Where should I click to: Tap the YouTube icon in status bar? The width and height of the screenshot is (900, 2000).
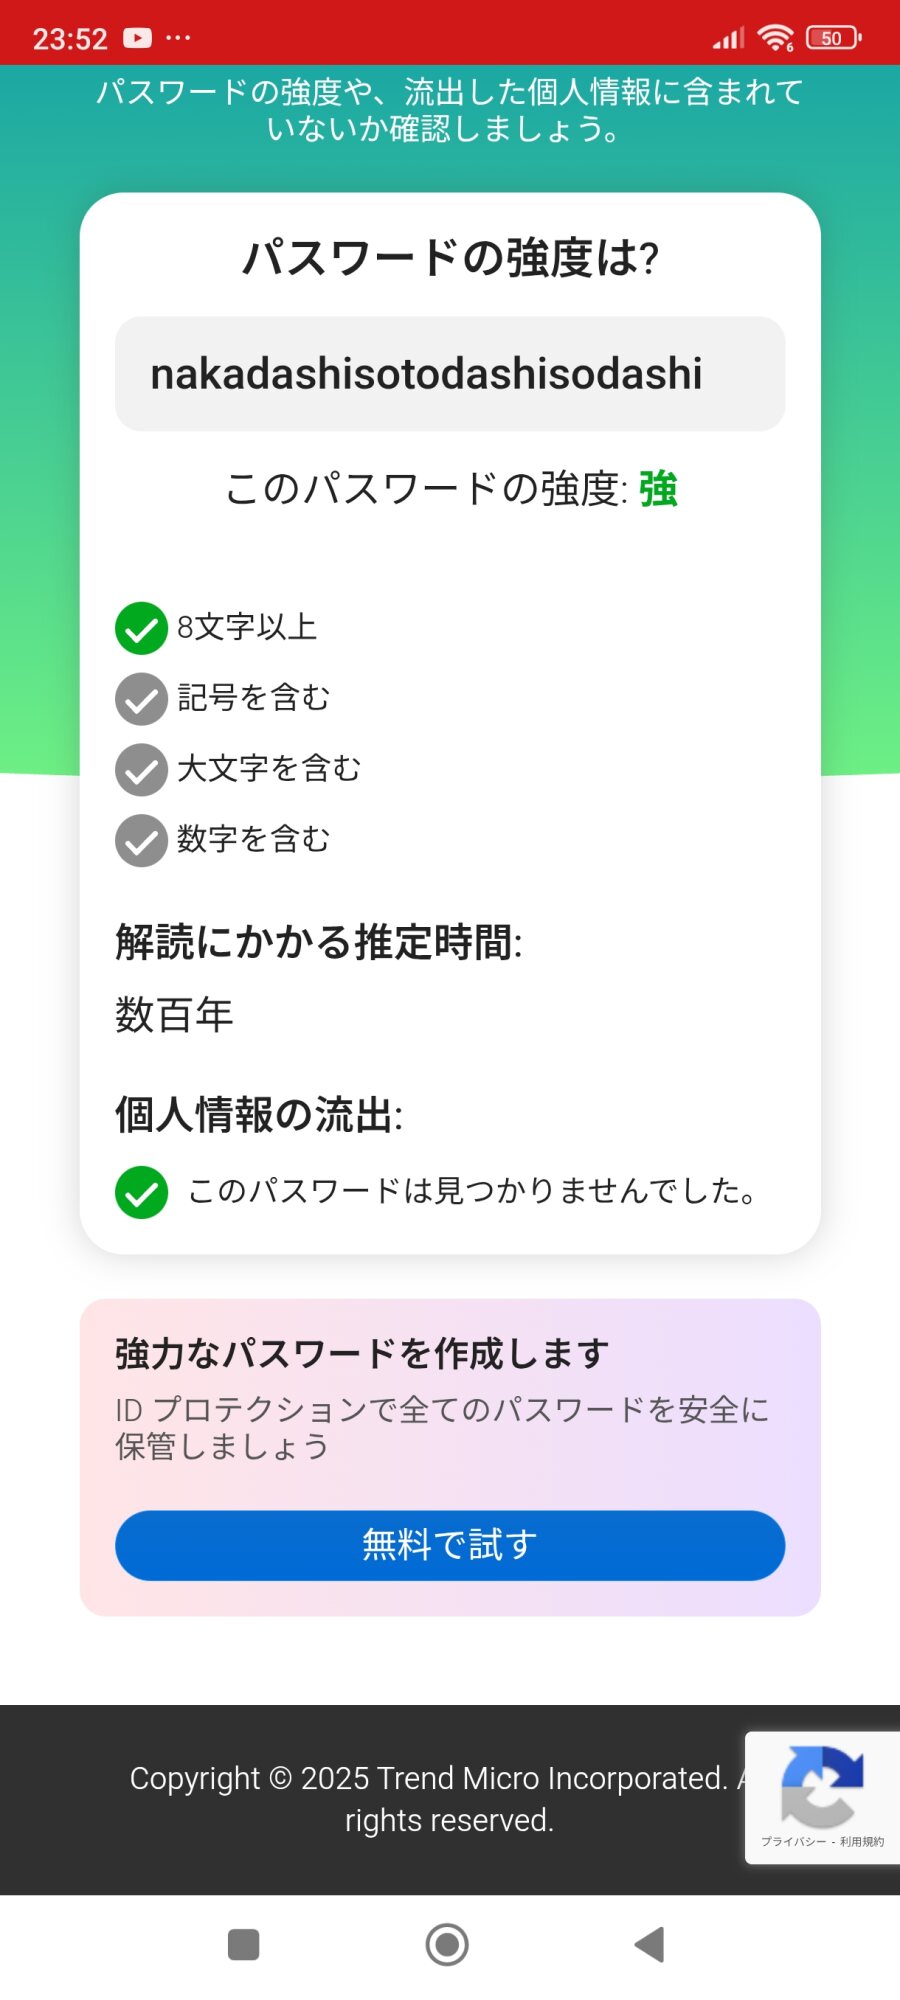(137, 38)
